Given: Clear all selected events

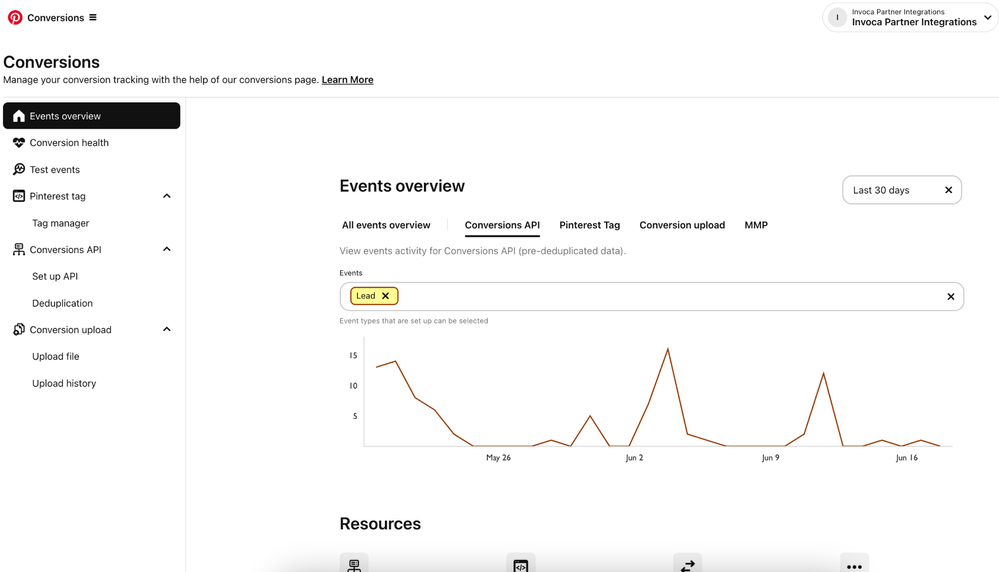Looking at the screenshot, I should [951, 296].
